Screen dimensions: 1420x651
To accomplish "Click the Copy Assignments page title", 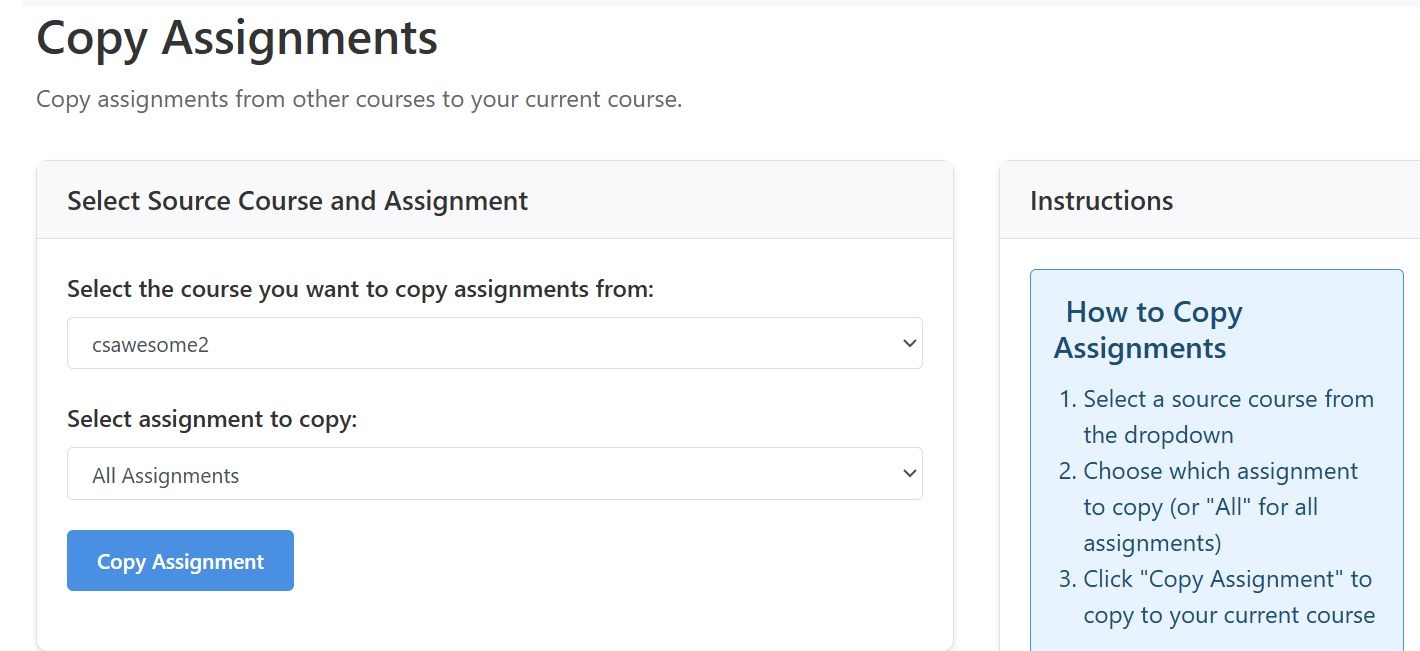I will [237, 39].
